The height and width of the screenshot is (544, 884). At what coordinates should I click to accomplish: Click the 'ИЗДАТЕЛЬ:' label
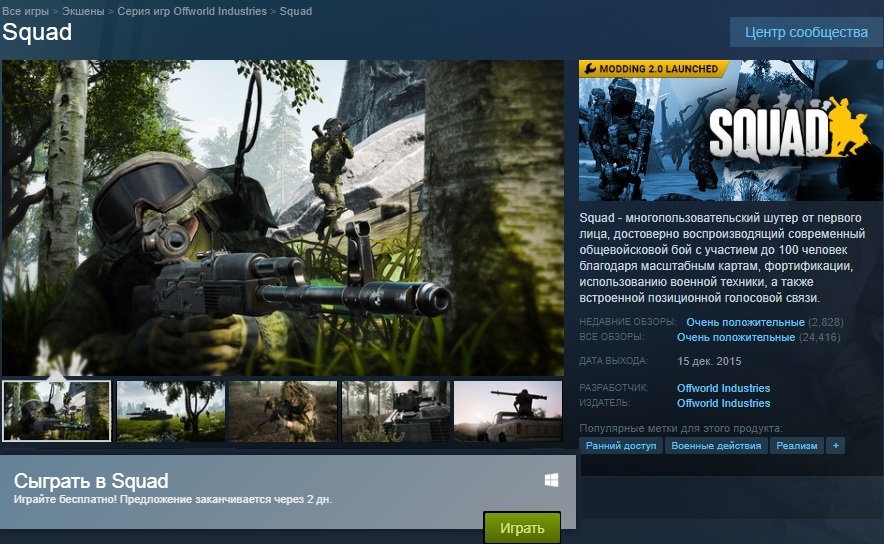click(605, 403)
